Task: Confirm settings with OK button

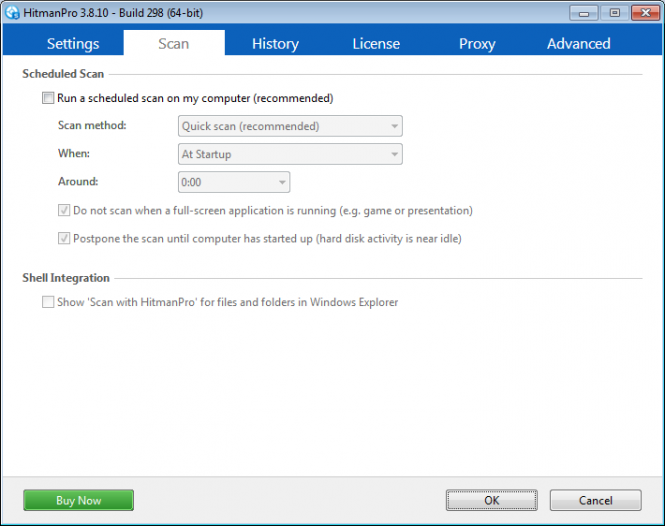Action: point(492,501)
